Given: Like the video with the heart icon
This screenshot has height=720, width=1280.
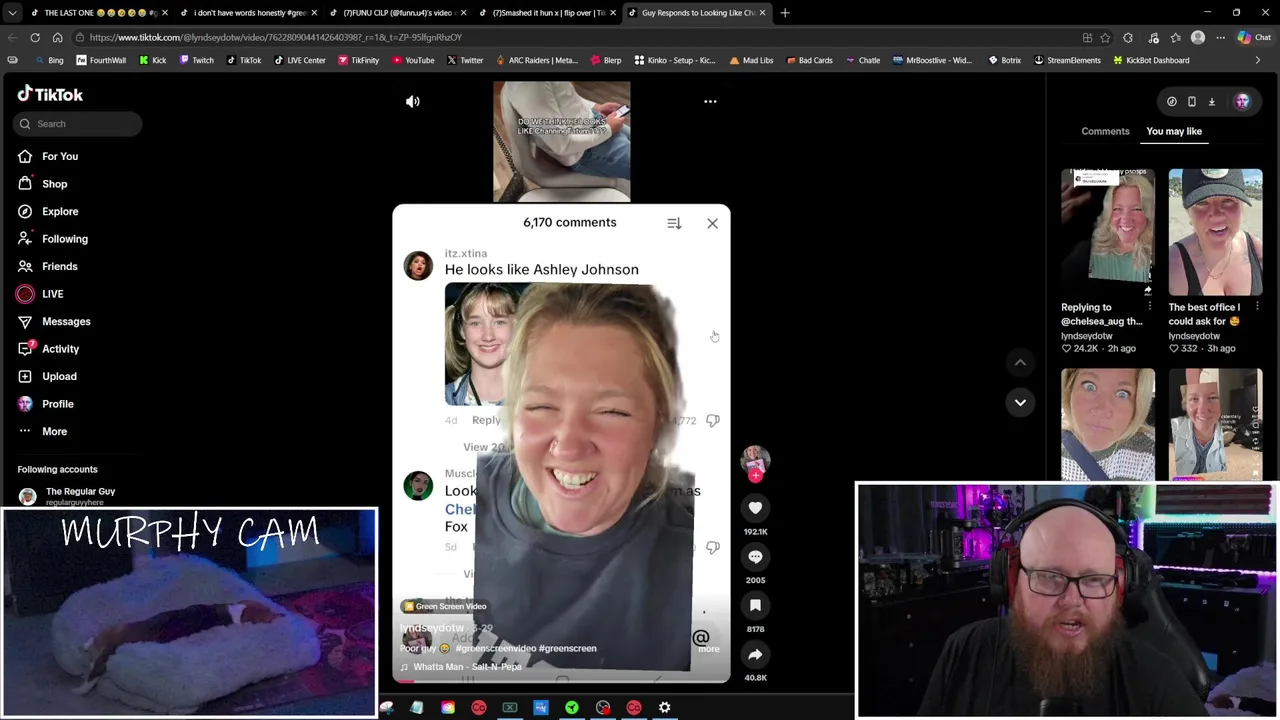Looking at the screenshot, I should (x=755, y=508).
